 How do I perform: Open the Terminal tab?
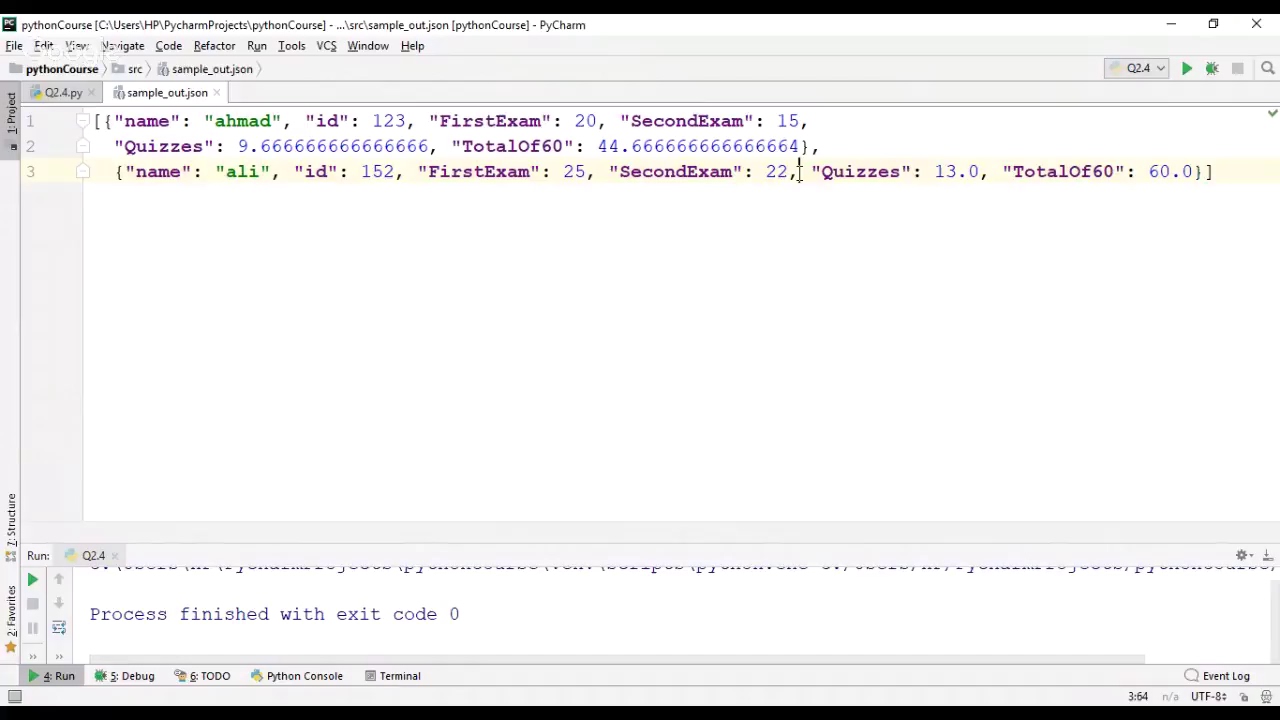click(391, 676)
